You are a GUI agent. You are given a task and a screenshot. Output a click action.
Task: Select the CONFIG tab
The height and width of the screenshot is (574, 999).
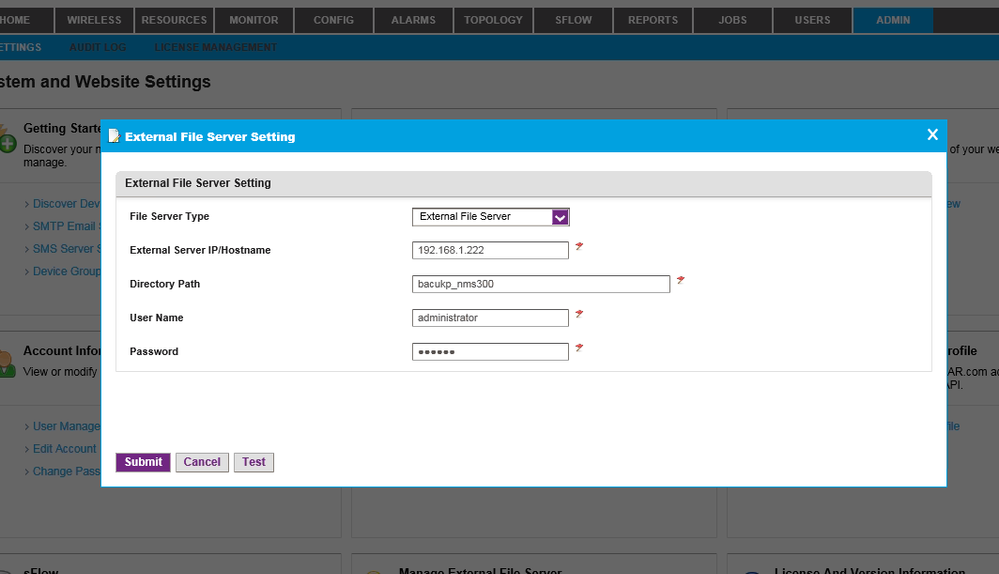point(334,20)
